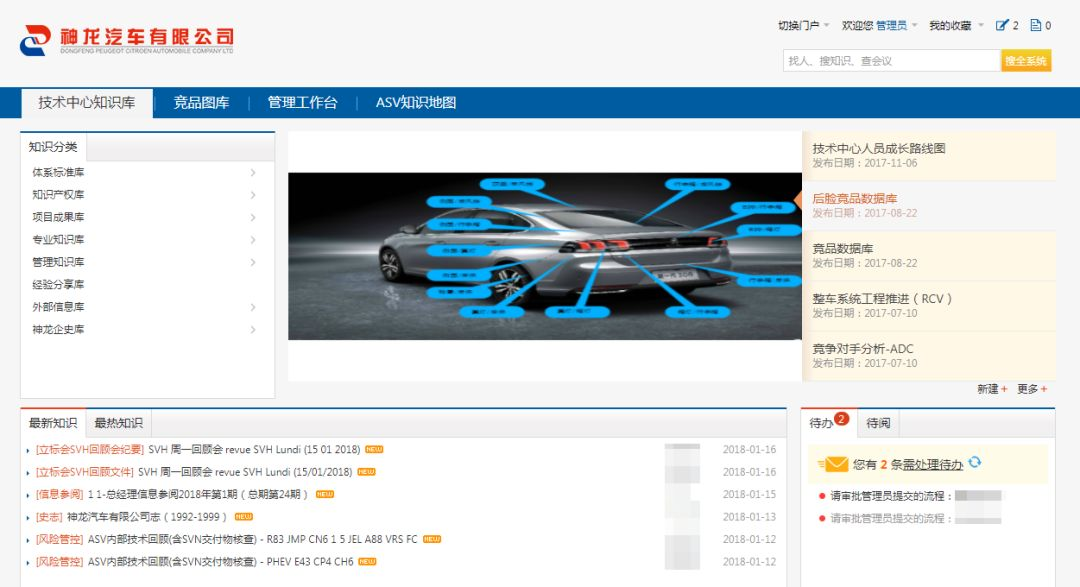Viewport: 1080px width, 587px height.
Task: Expand the 神龙企史库 category arrow
Action: pyautogui.click(x=253, y=329)
